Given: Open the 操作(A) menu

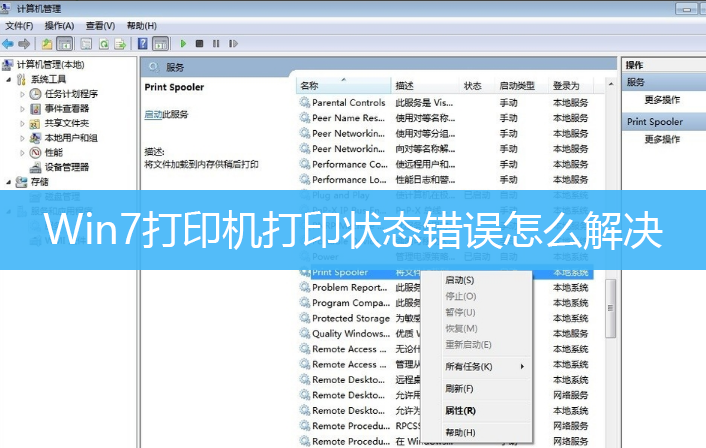Looking at the screenshot, I should [x=59, y=26].
